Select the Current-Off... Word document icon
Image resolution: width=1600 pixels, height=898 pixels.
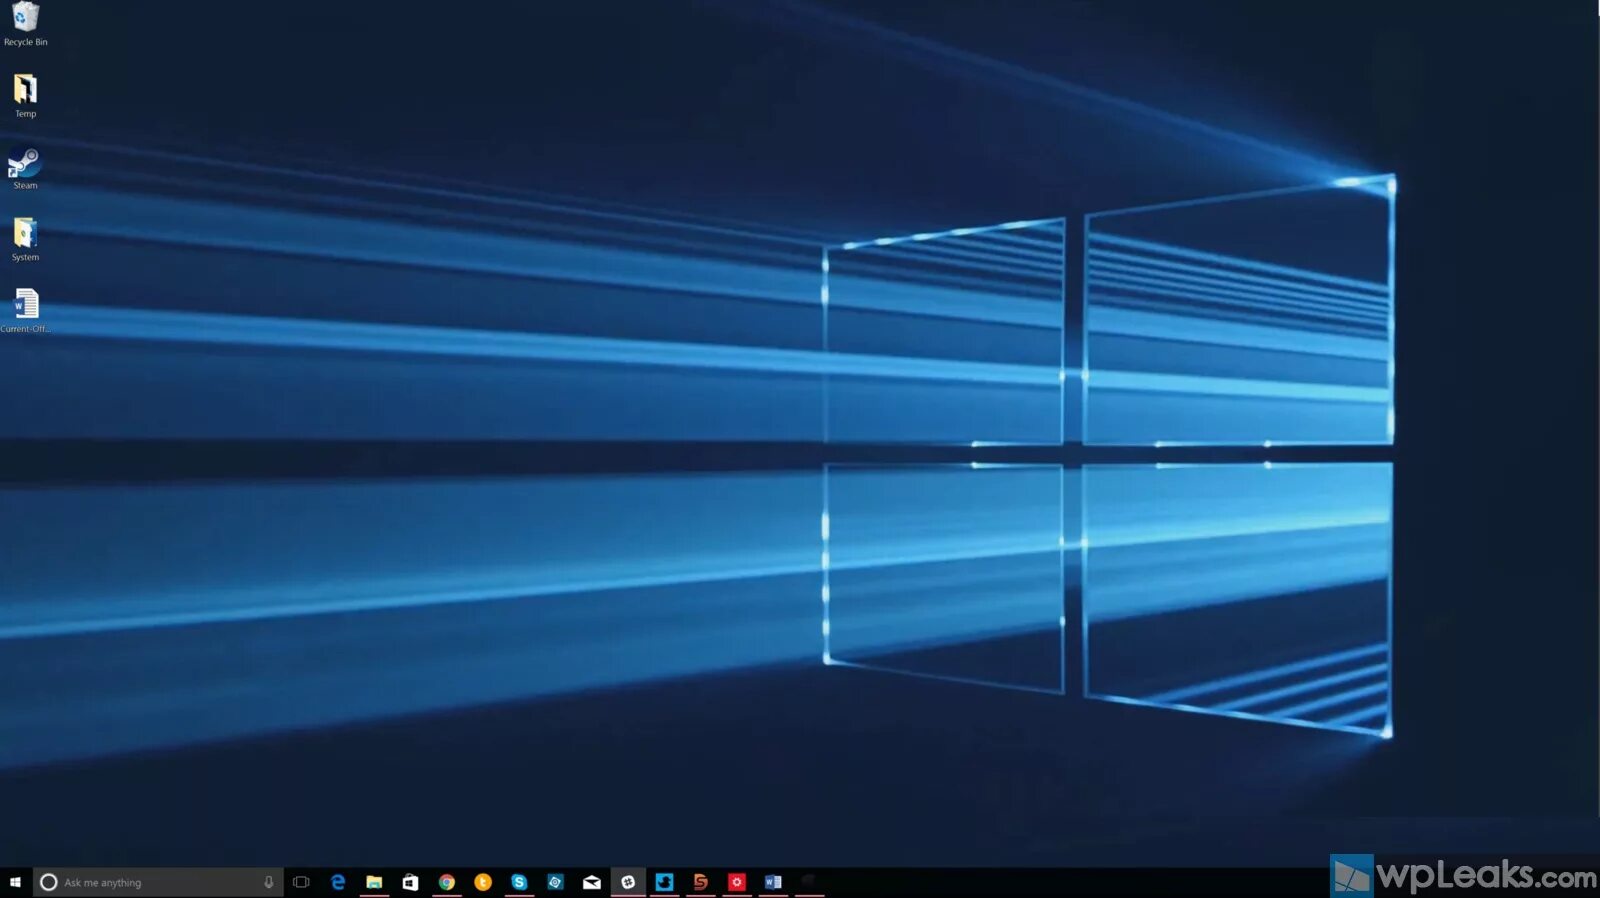click(x=25, y=311)
